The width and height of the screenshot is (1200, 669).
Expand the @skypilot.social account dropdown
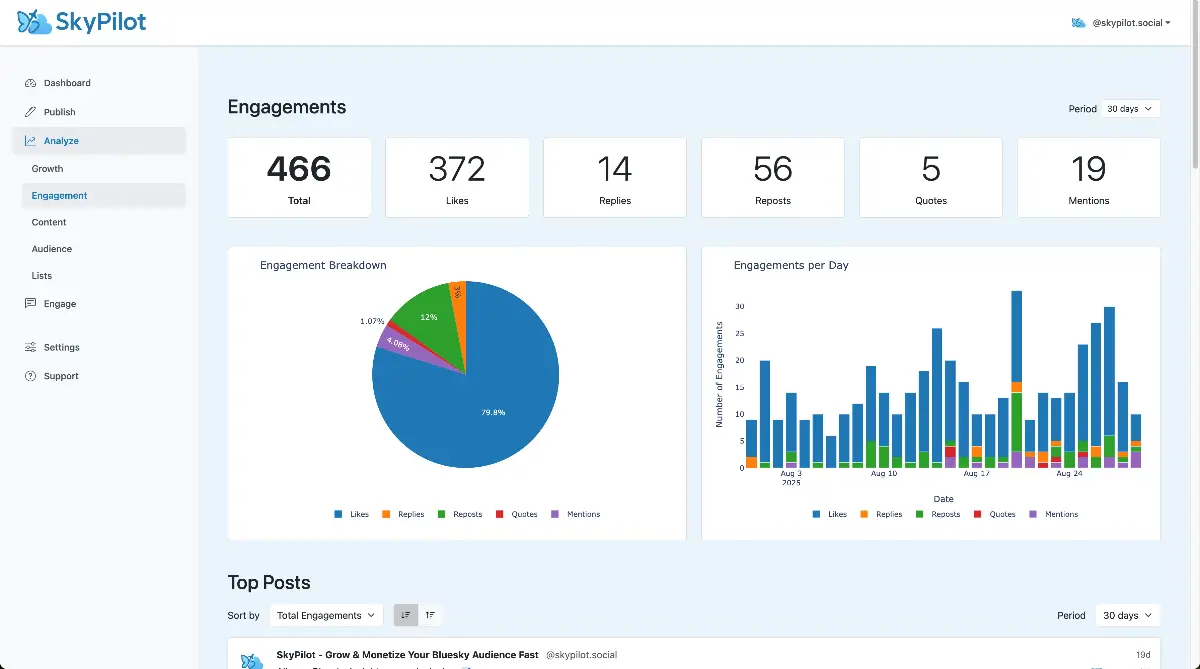coord(1121,22)
